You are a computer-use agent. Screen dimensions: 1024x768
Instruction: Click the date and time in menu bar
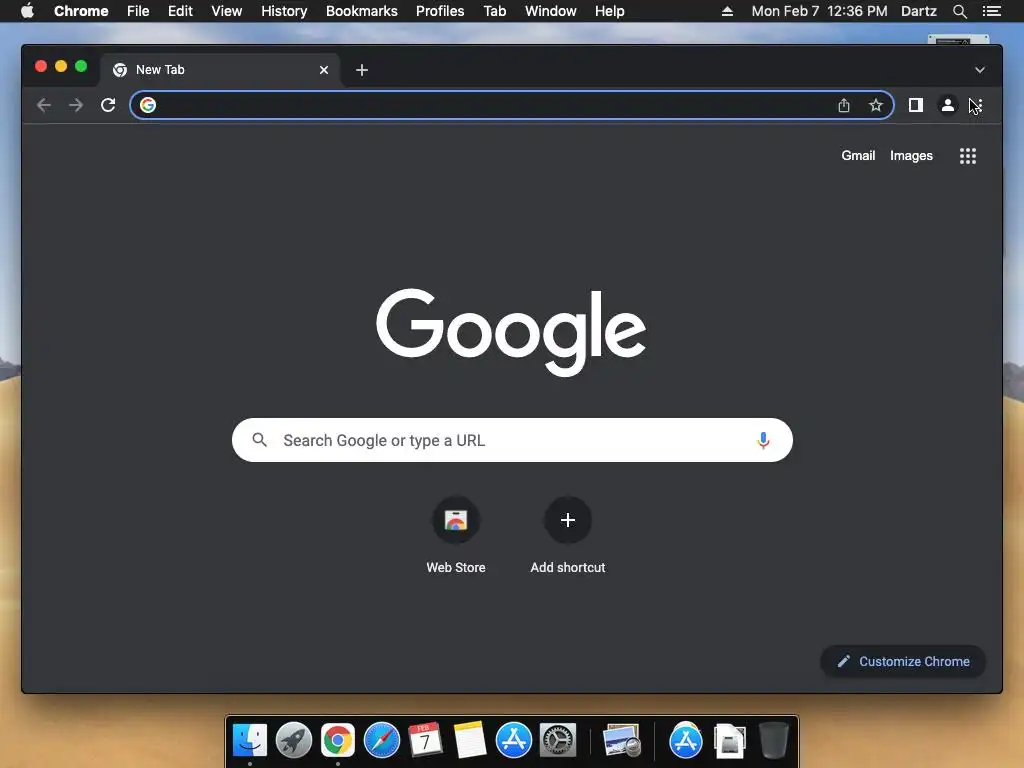click(x=820, y=11)
